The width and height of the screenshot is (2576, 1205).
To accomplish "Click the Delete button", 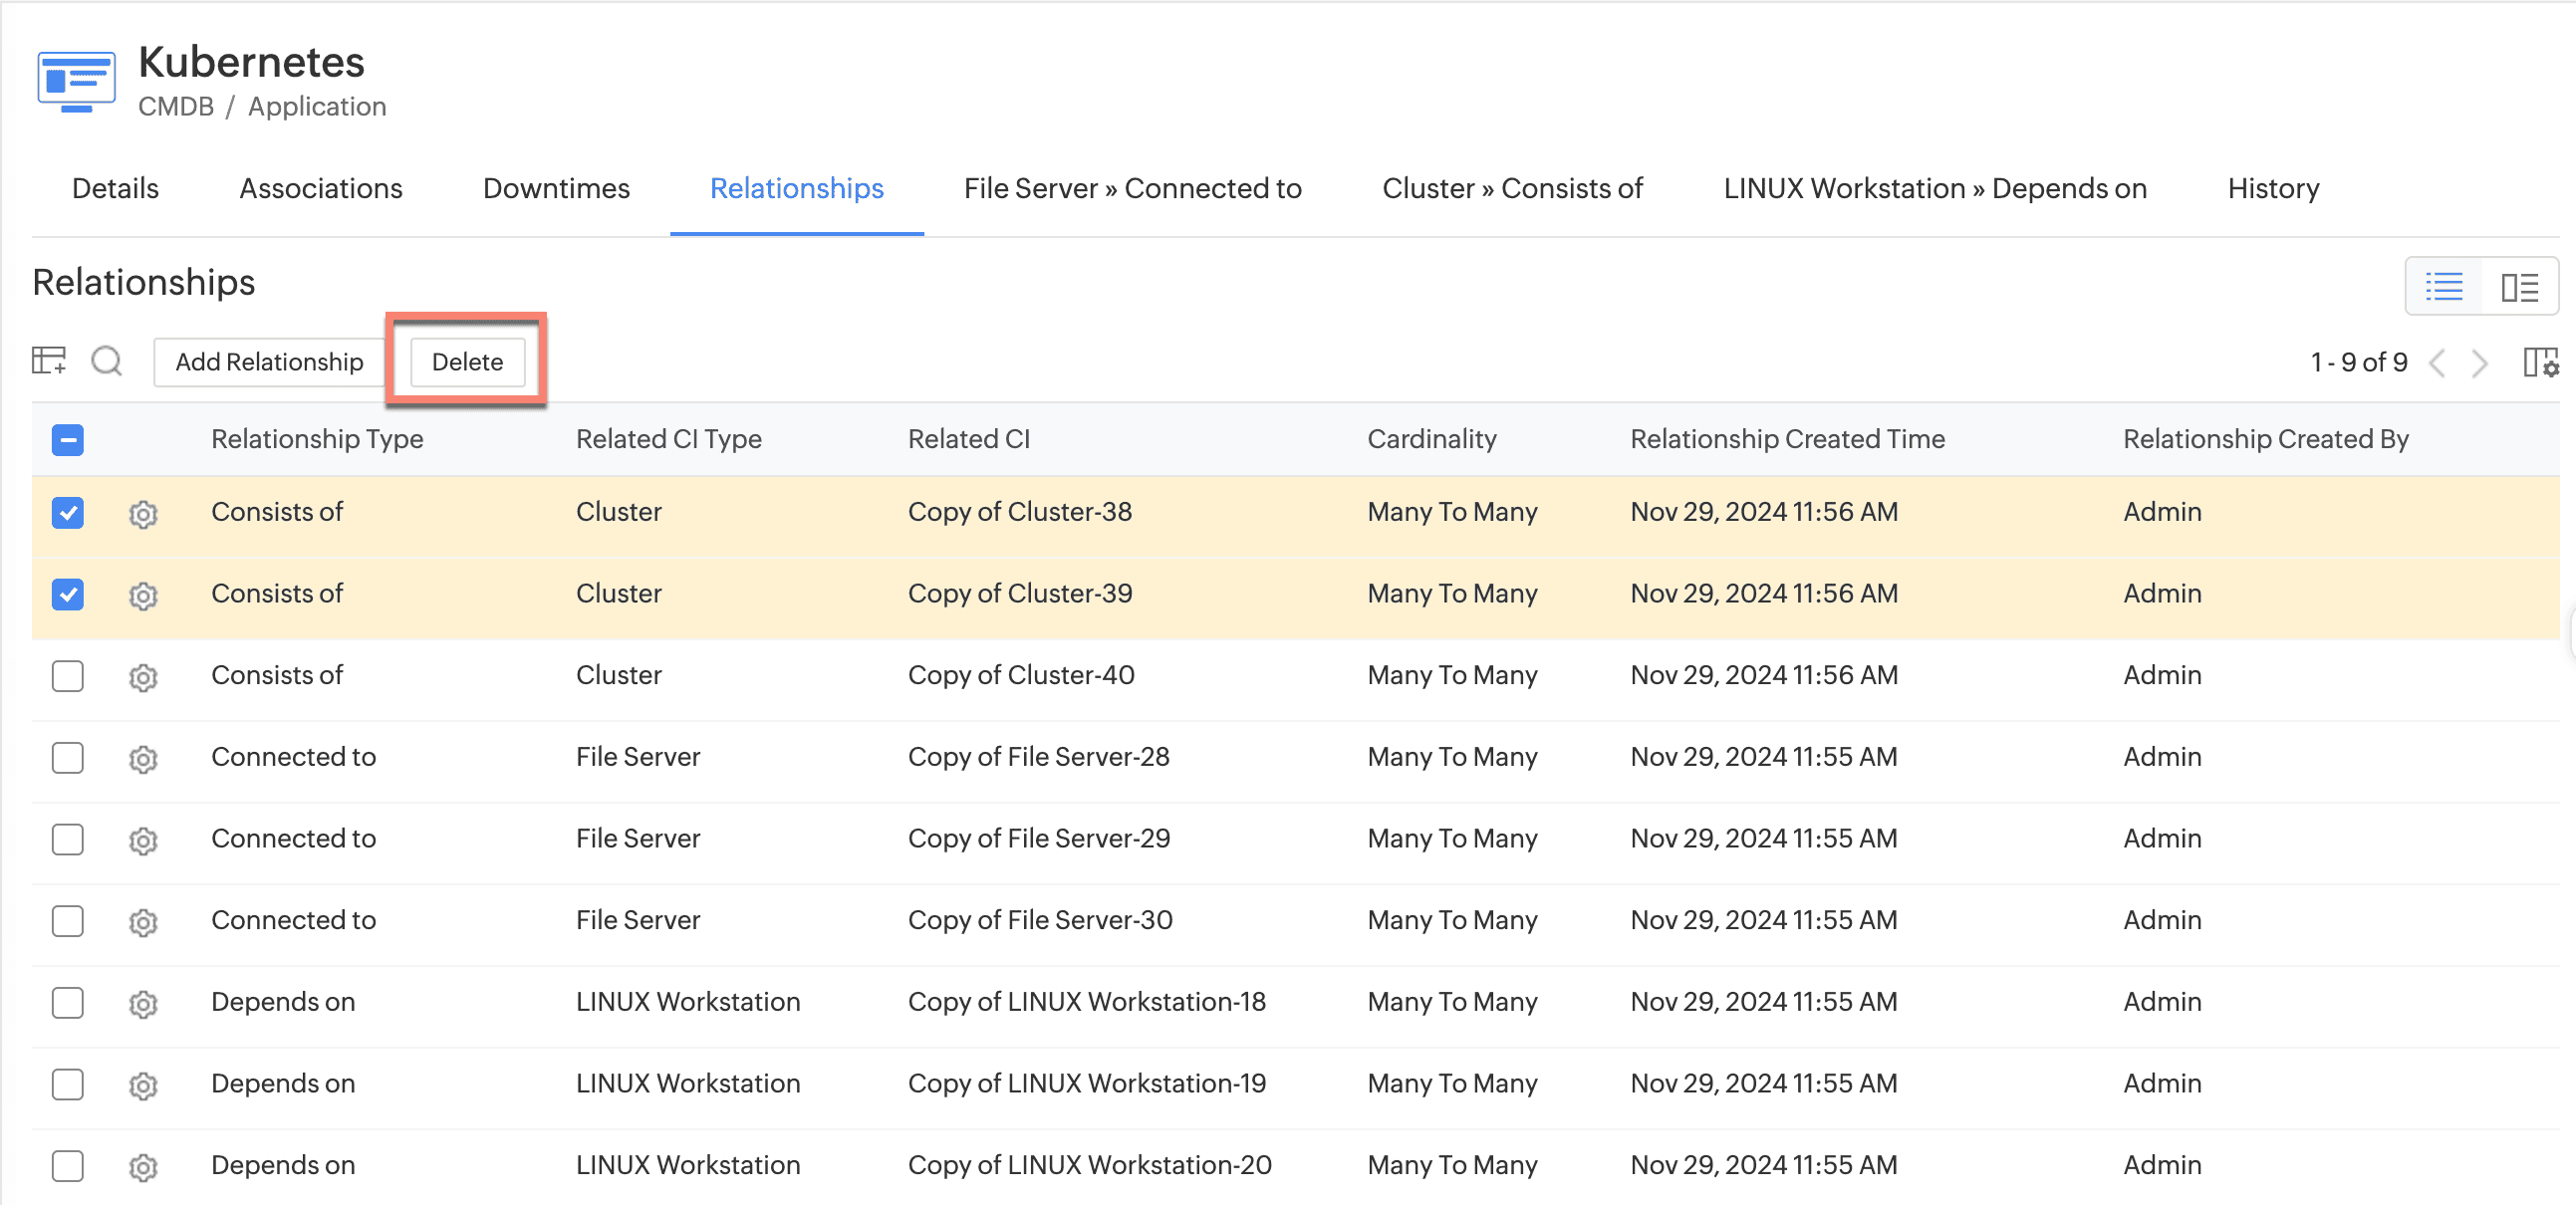I will click(467, 362).
